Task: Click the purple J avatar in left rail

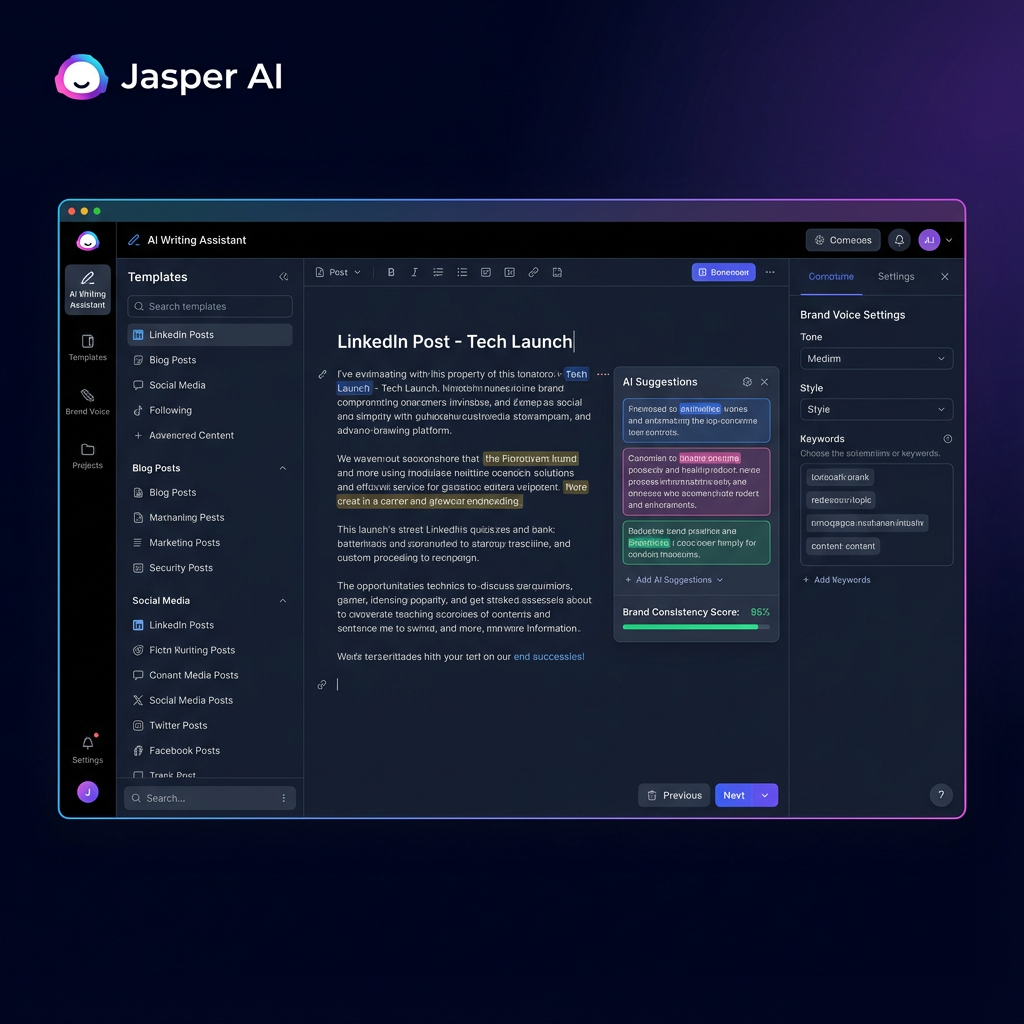Action: click(88, 792)
